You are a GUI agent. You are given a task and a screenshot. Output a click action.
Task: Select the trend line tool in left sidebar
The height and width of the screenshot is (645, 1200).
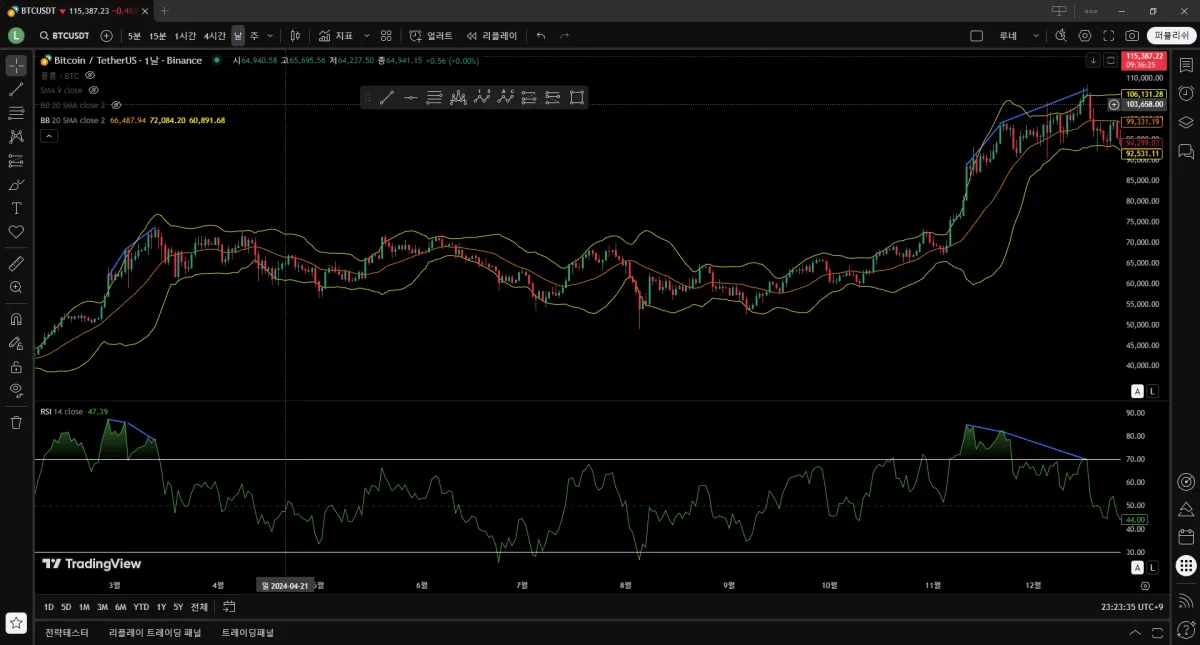click(x=16, y=89)
